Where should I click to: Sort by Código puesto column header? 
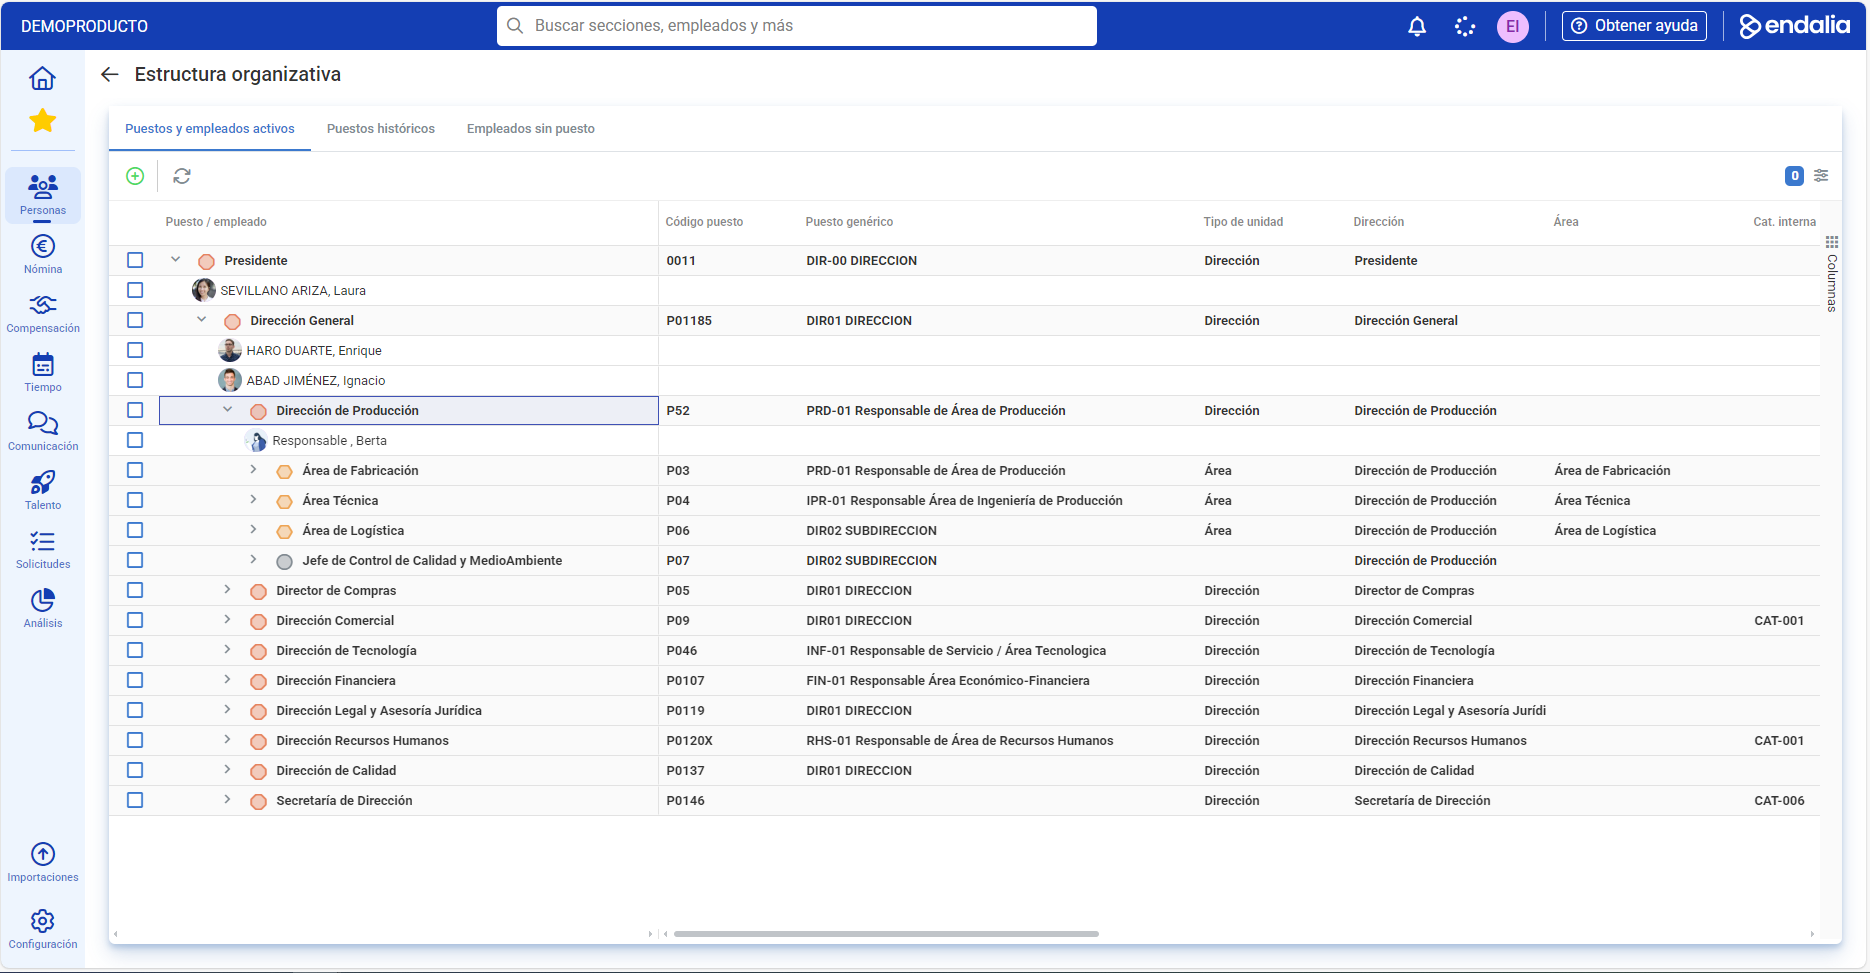click(x=704, y=222)
